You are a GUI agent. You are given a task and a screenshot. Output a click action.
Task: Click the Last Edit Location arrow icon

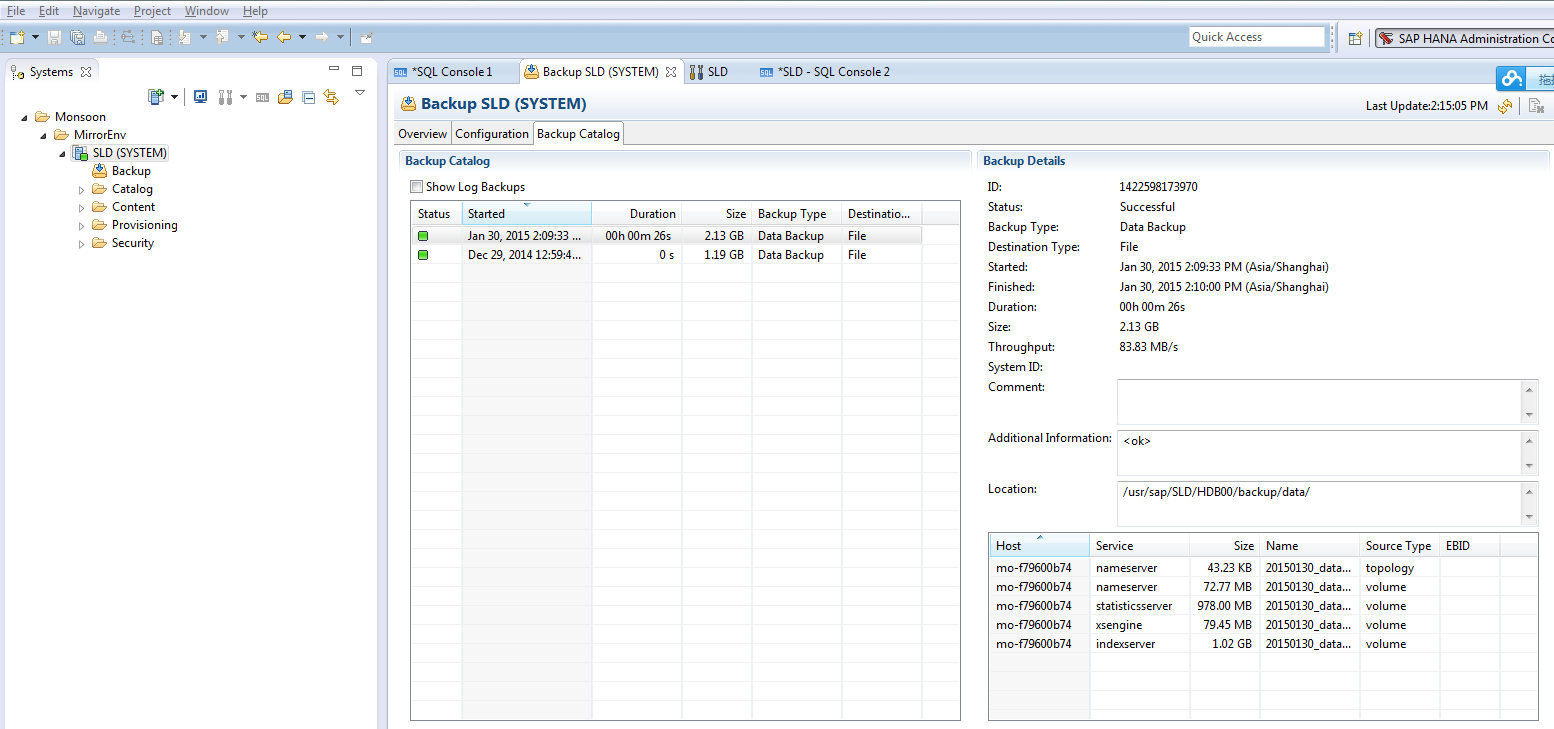260,37
